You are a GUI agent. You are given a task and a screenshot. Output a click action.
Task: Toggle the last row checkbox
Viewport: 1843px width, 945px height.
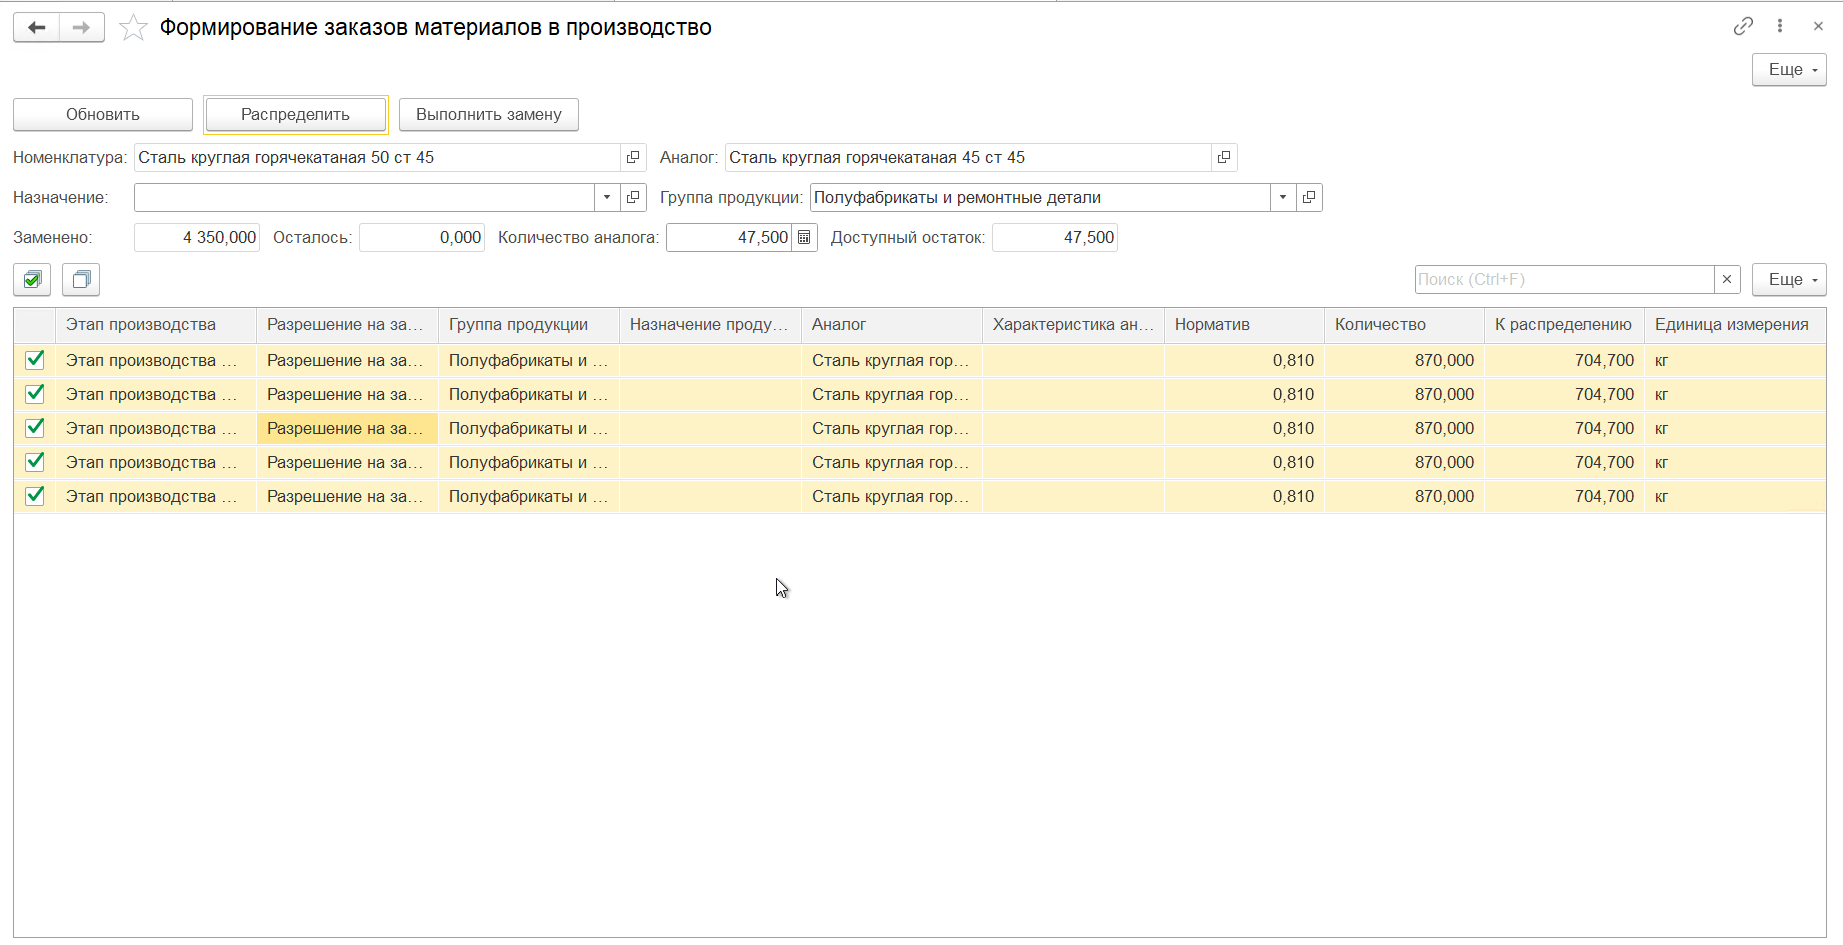(x=35, y=496)
